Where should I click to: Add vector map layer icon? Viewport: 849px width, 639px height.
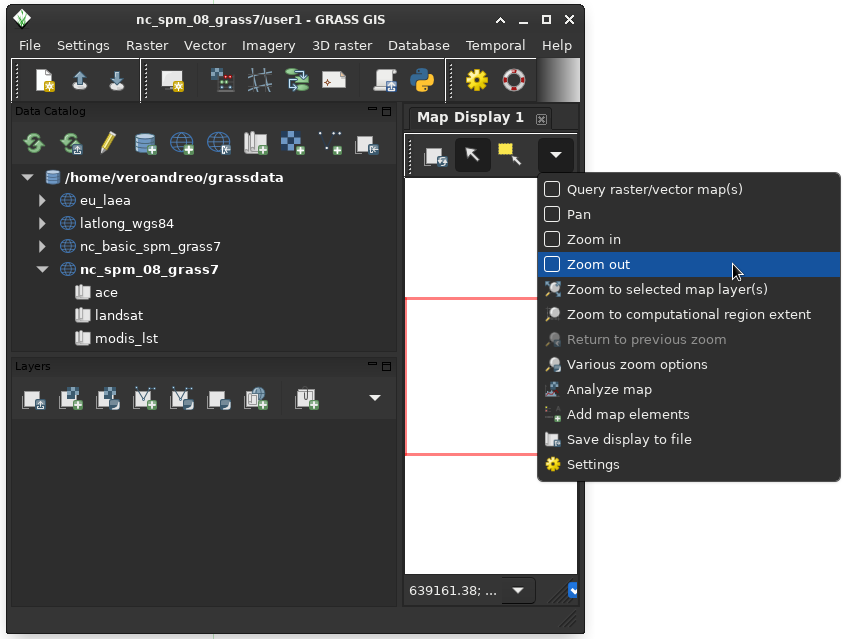145,399
